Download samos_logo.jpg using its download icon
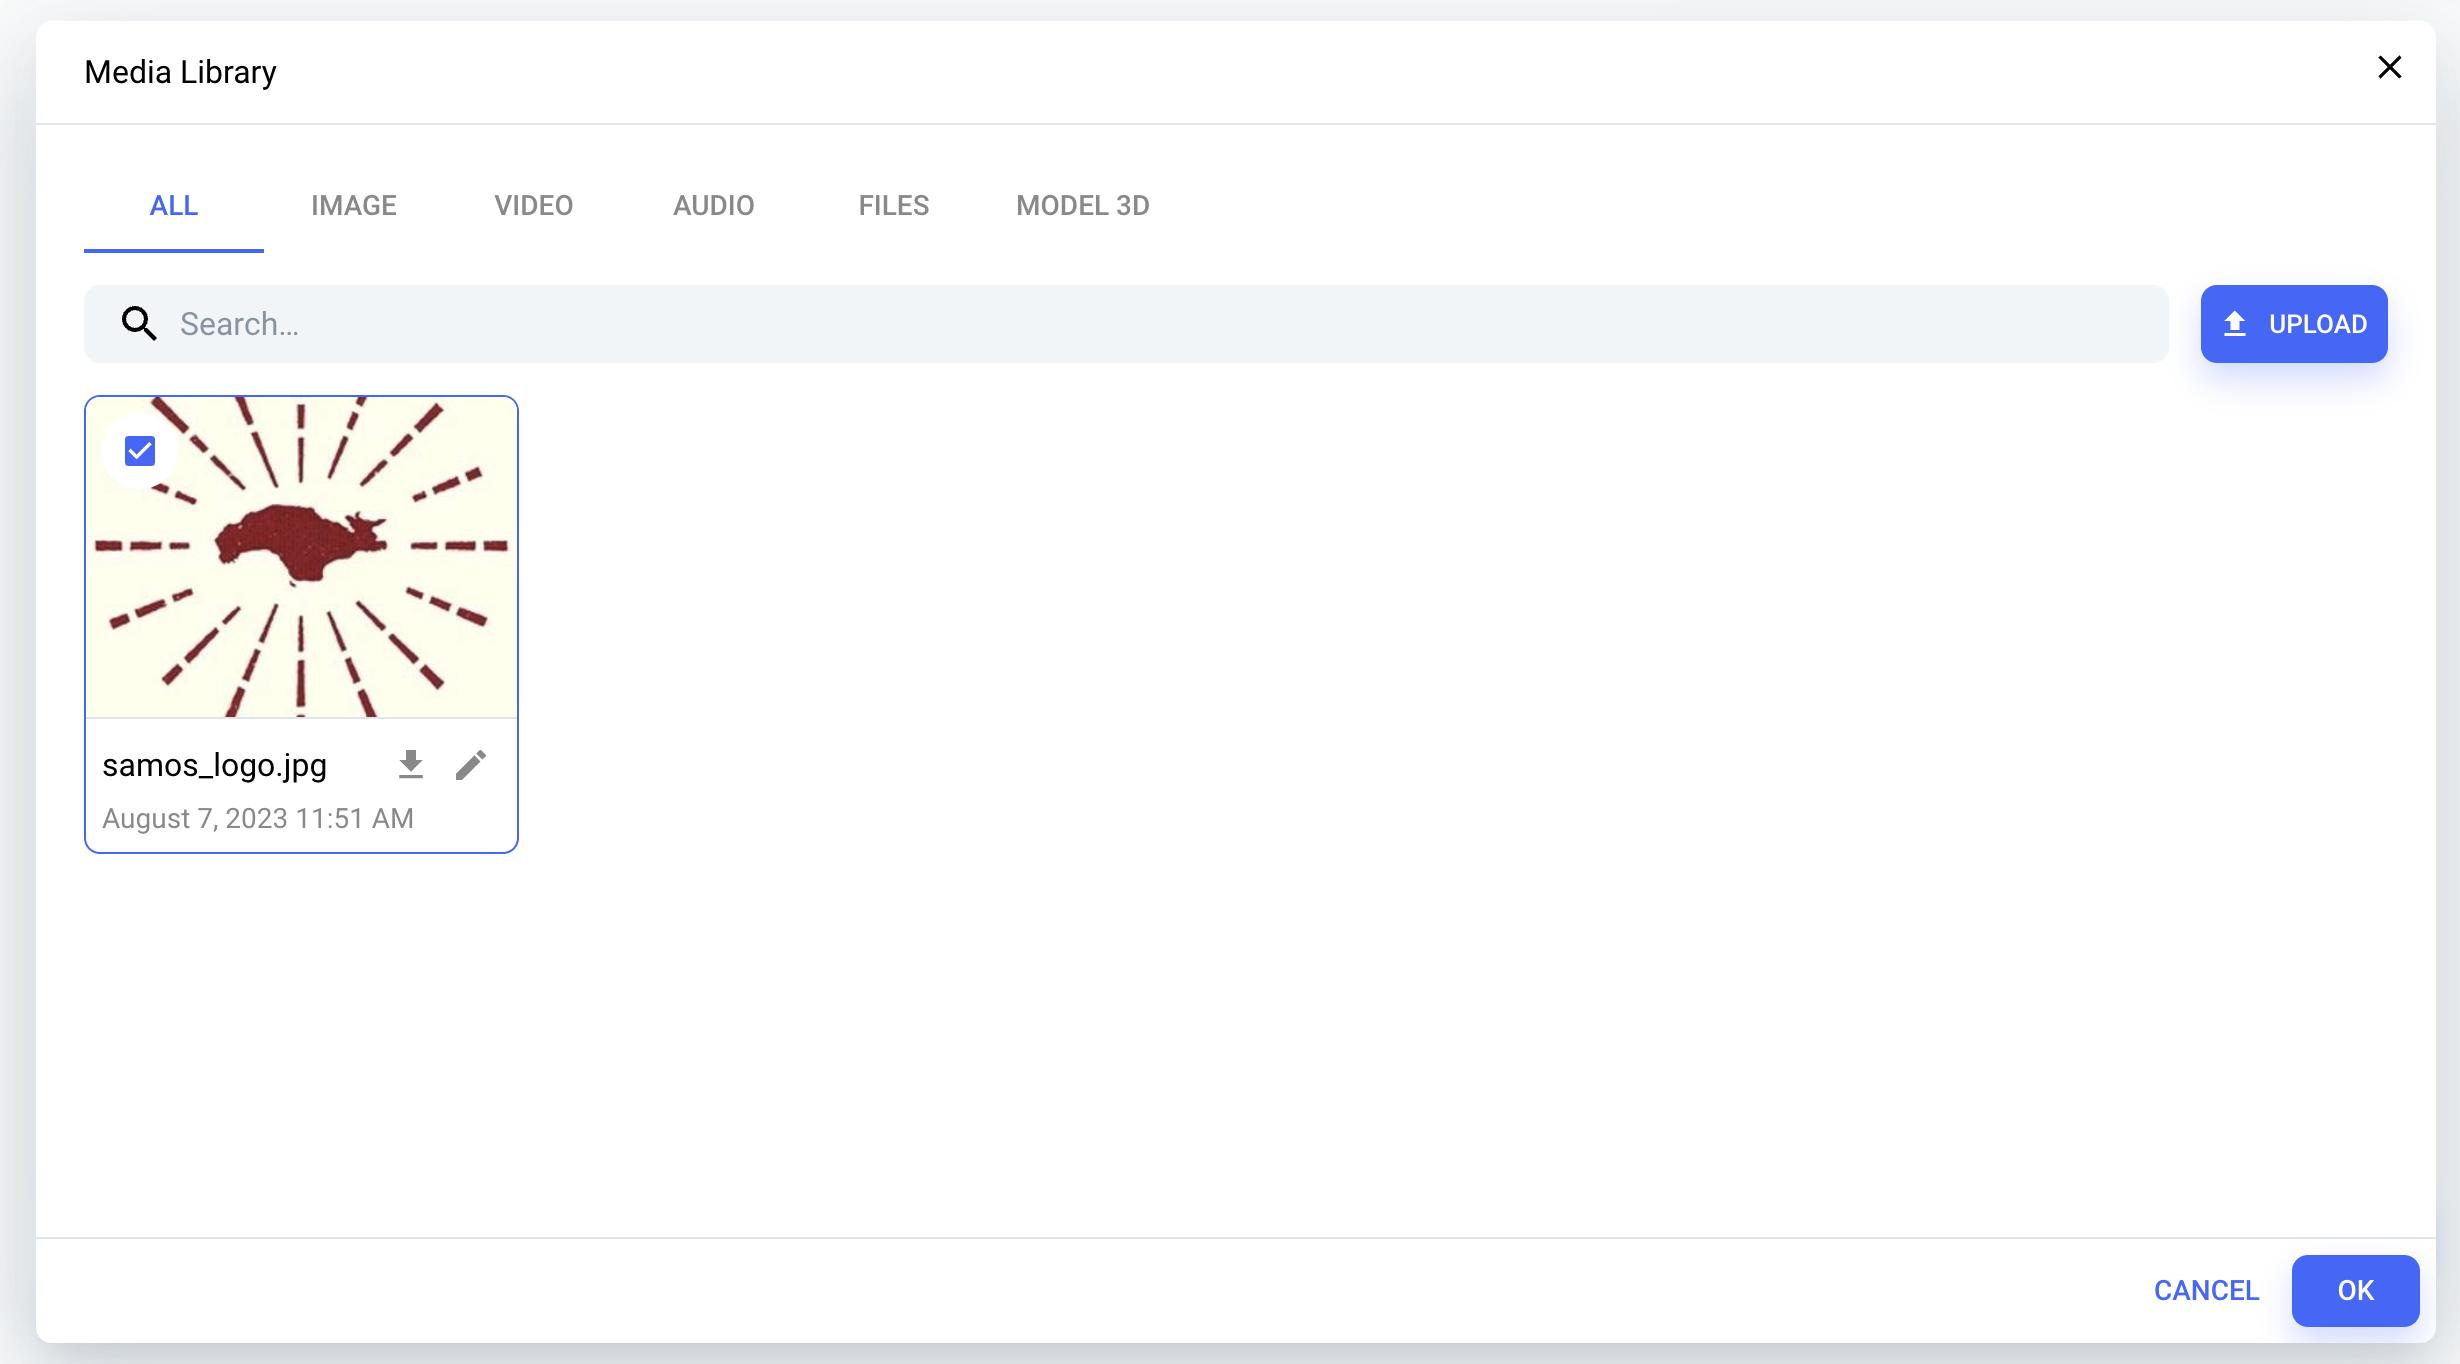The width and height of the screenshot is (2460, 1364). [411, 764]
